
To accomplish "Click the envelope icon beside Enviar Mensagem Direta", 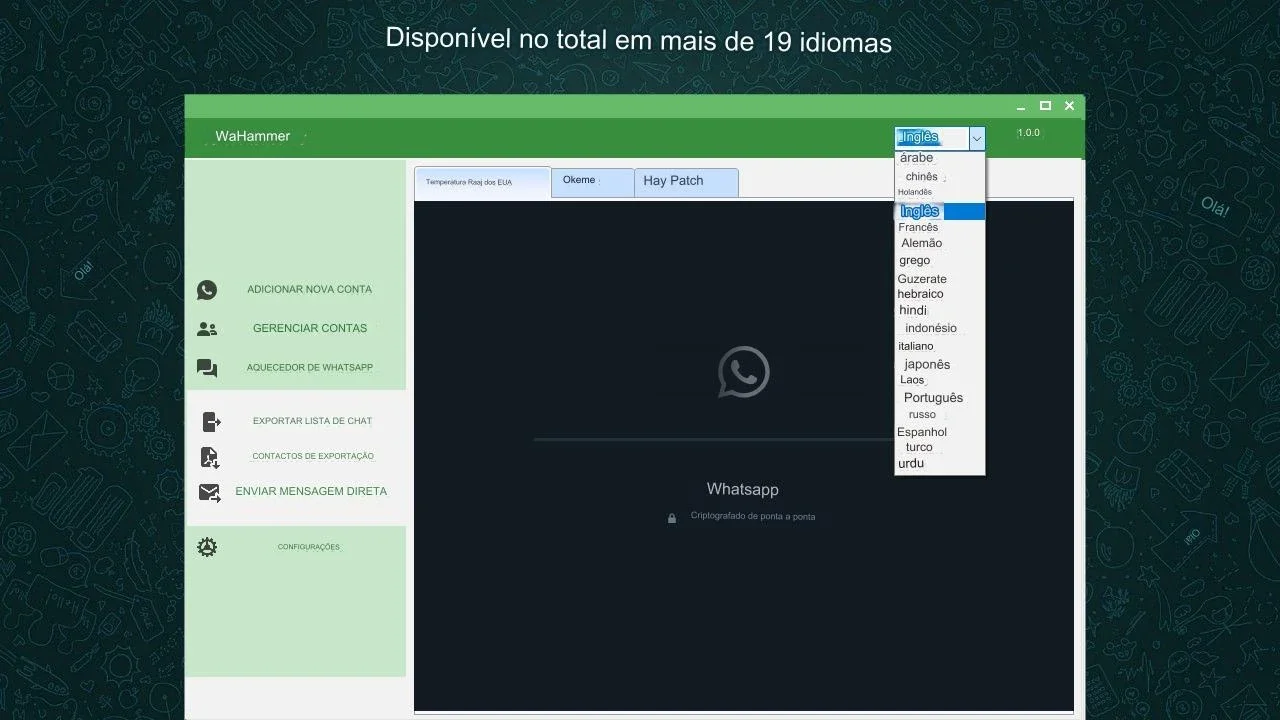I will coord(209,492).
